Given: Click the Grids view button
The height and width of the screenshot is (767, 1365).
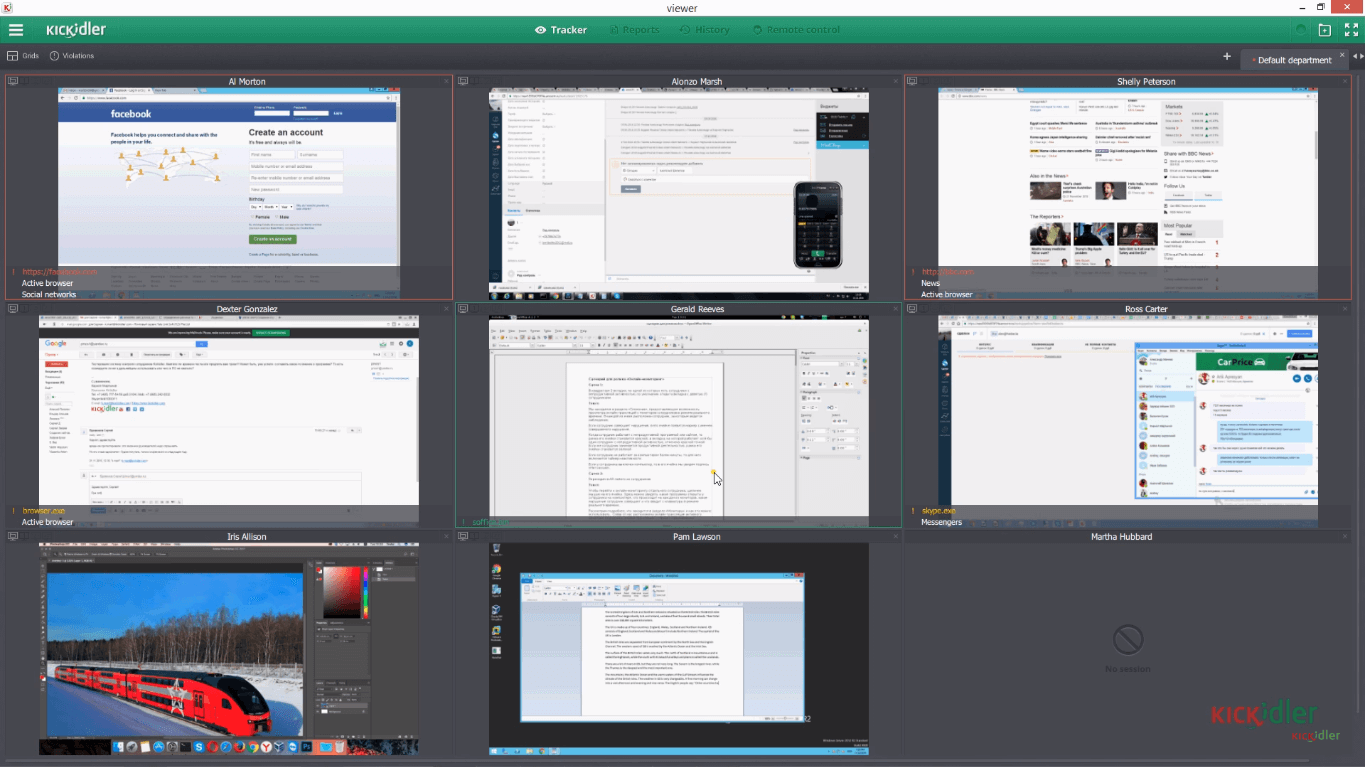Looking at the screenshot, I should coord(23,56).
